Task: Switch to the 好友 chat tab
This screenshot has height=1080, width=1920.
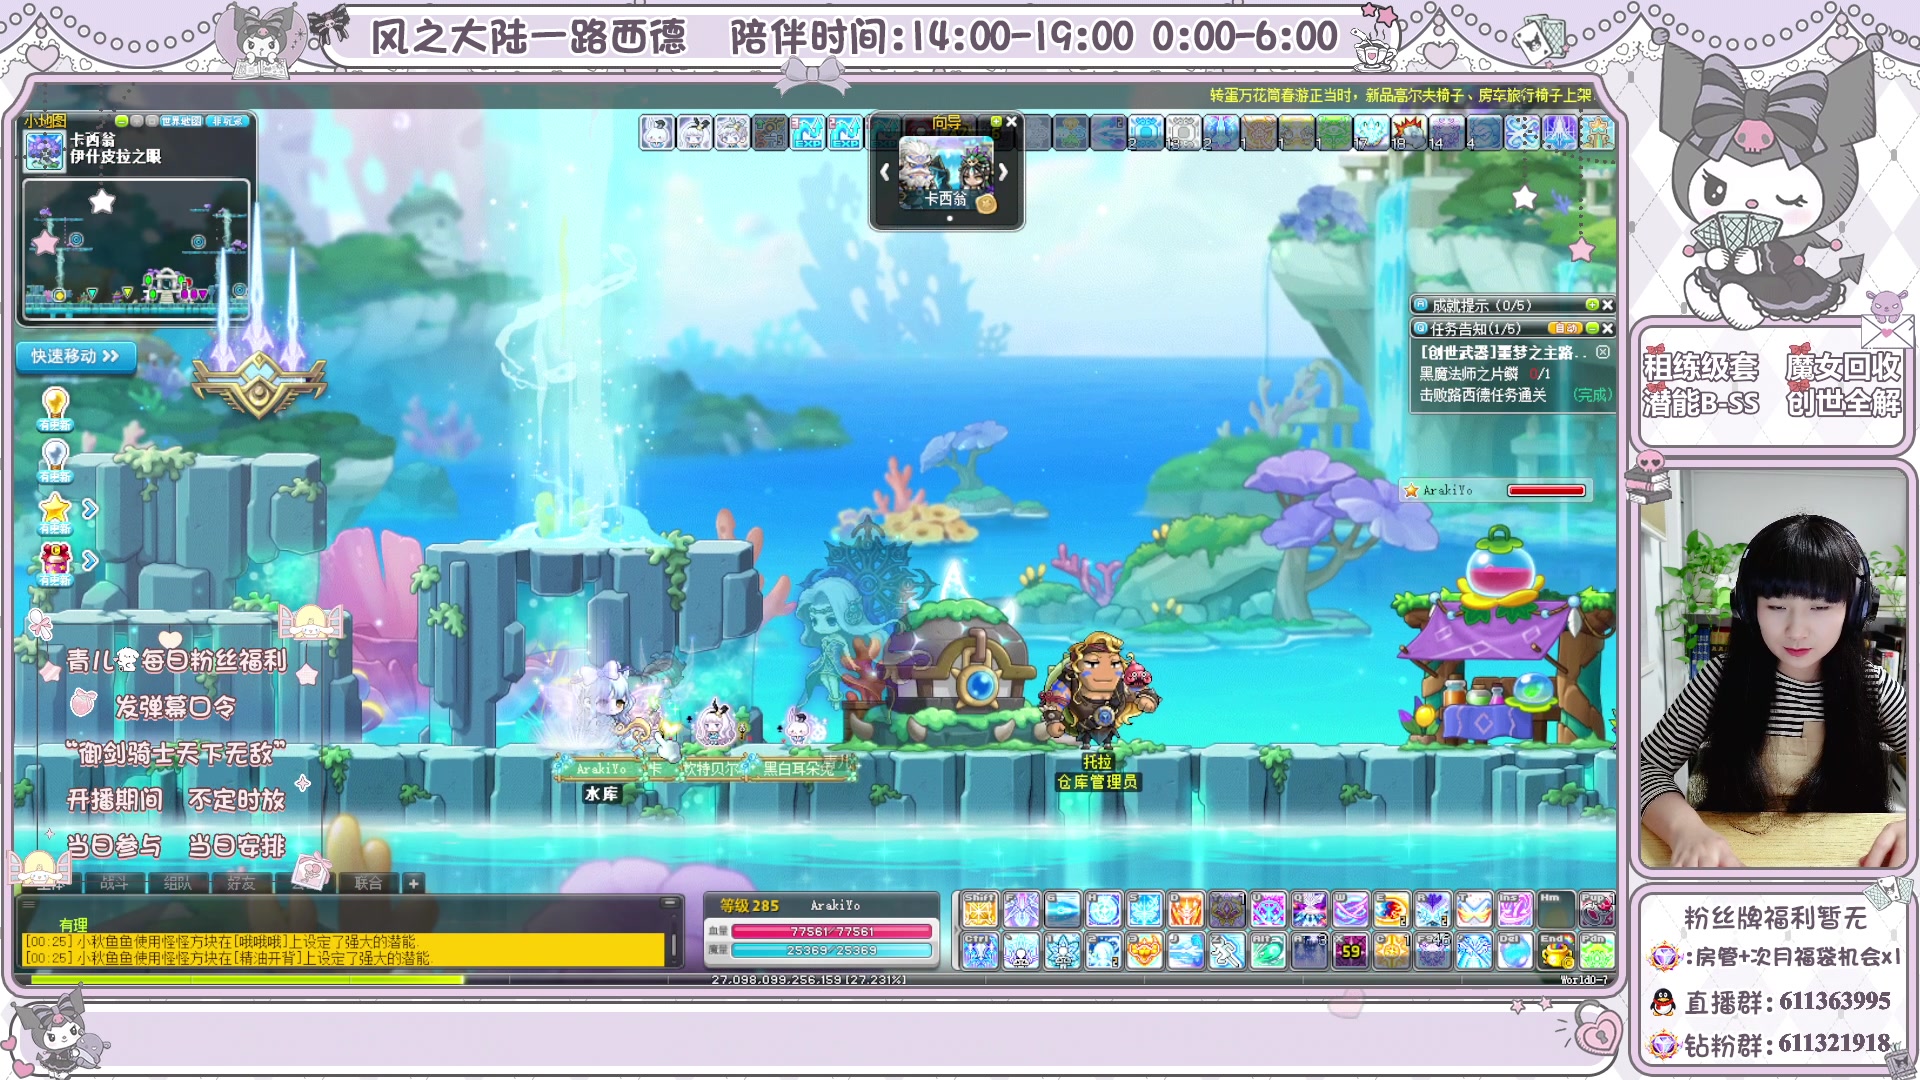Action: coord(241,883)
